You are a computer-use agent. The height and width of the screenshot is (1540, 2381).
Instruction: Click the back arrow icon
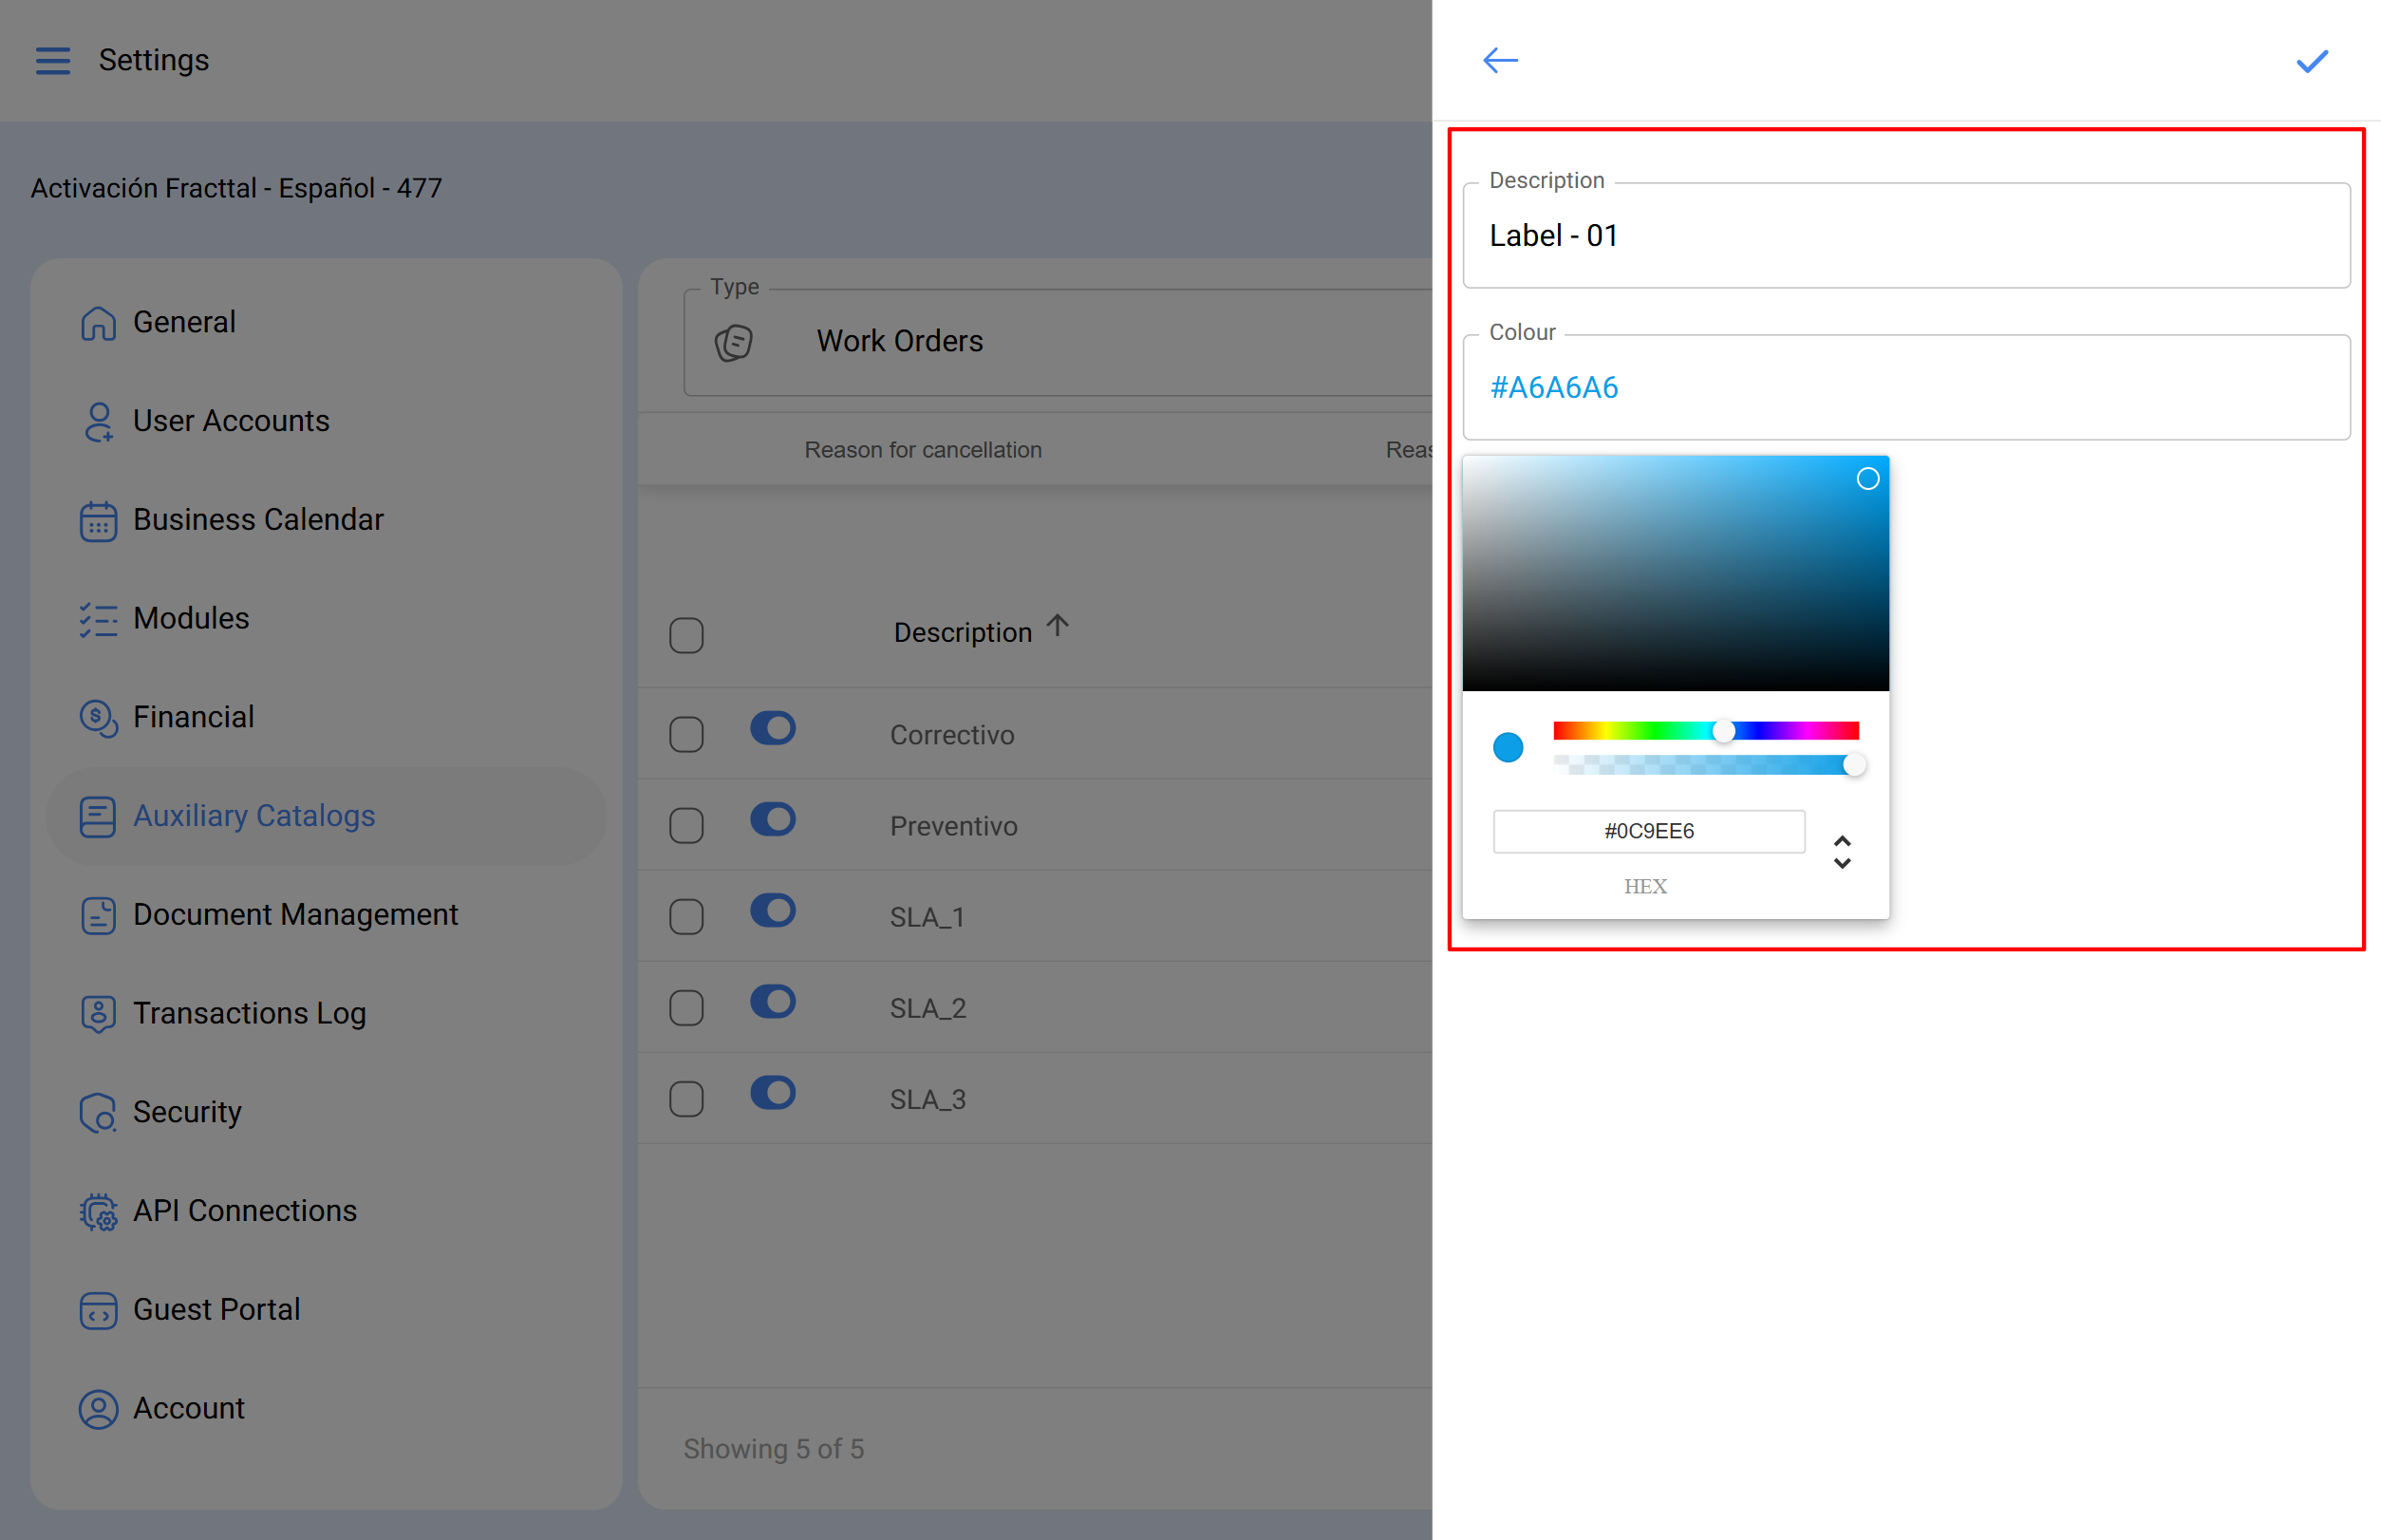(x=1500, y=61)
